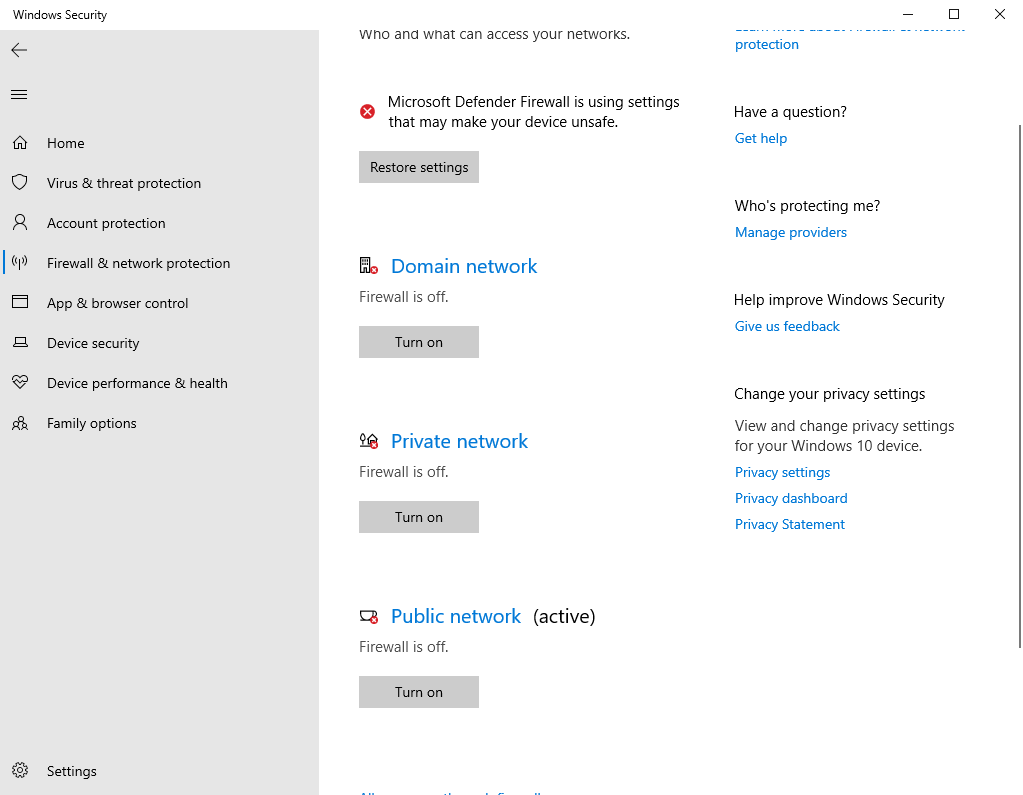Click the Device performance & health heart icon

19,383
